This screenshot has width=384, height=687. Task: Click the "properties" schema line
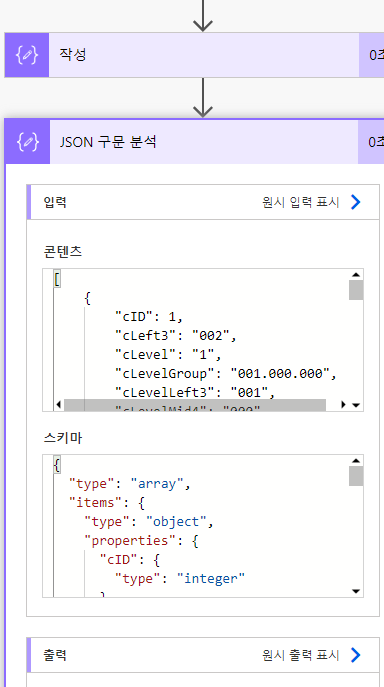pos(142,541)
